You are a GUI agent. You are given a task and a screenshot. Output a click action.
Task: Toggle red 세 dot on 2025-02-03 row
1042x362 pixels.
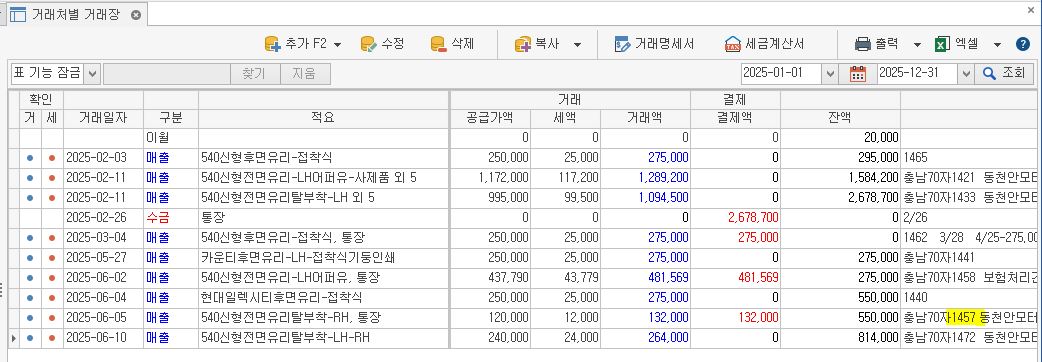(52, 158)
